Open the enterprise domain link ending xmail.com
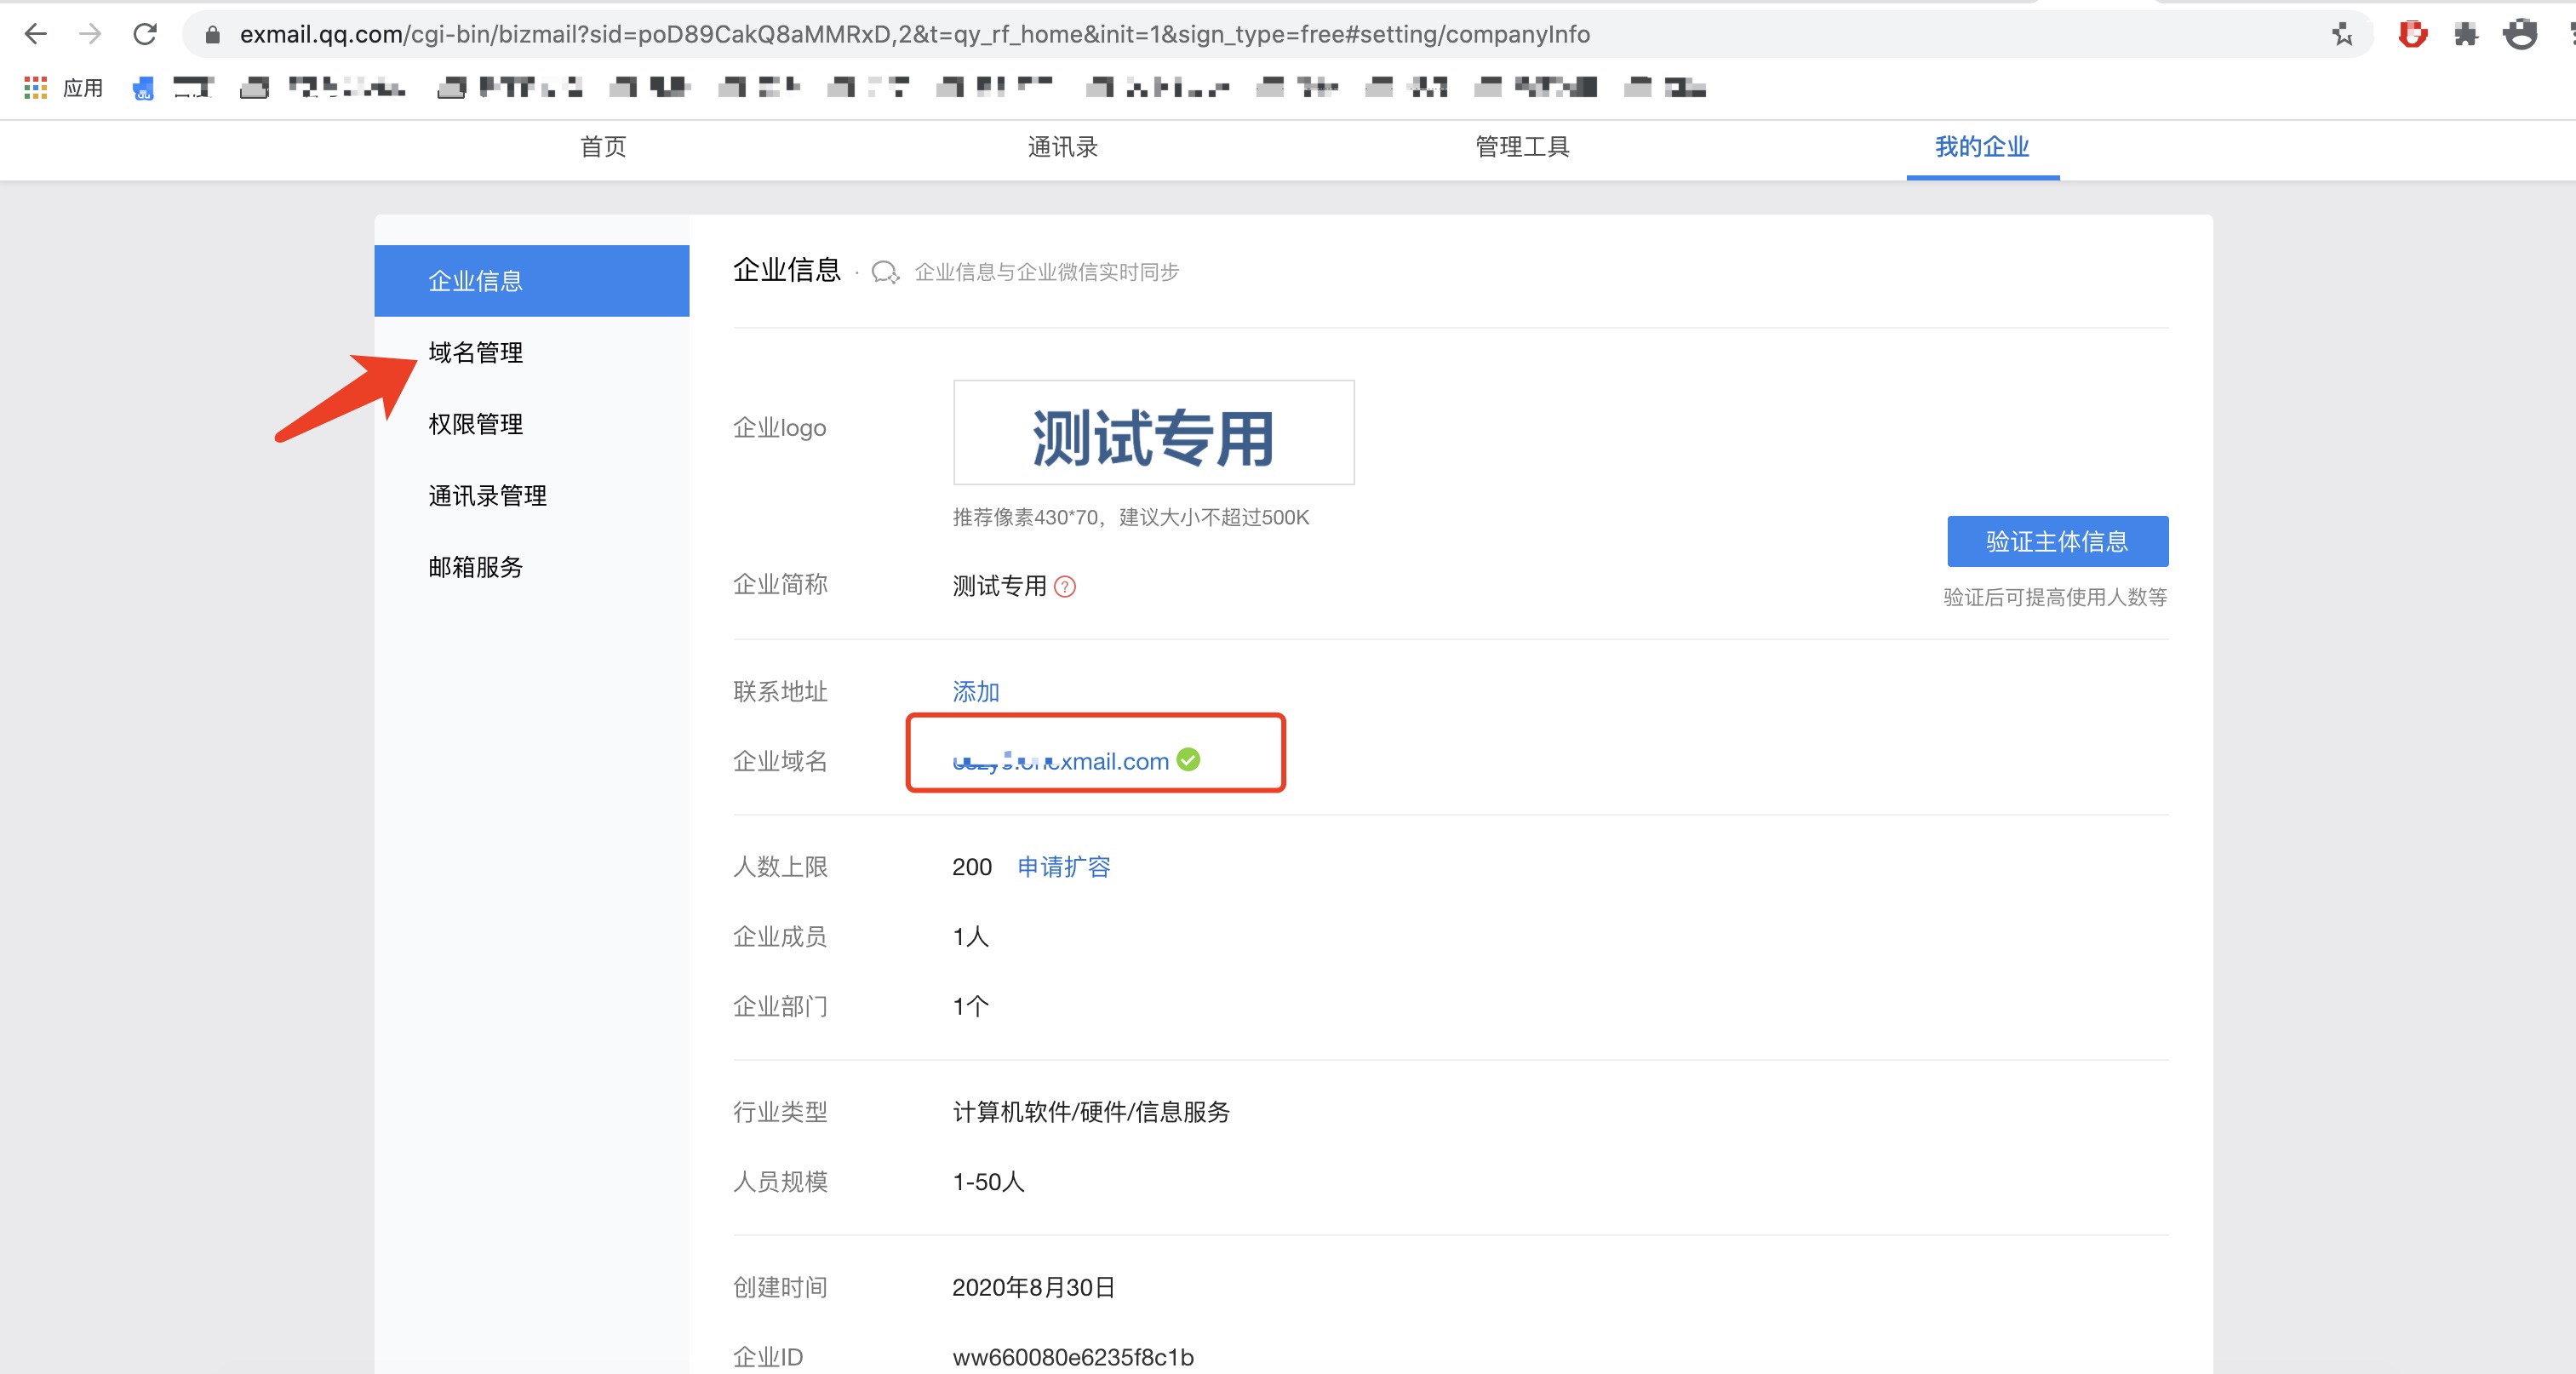This screenshot has width=2576, height=1374. [1060, 761]
